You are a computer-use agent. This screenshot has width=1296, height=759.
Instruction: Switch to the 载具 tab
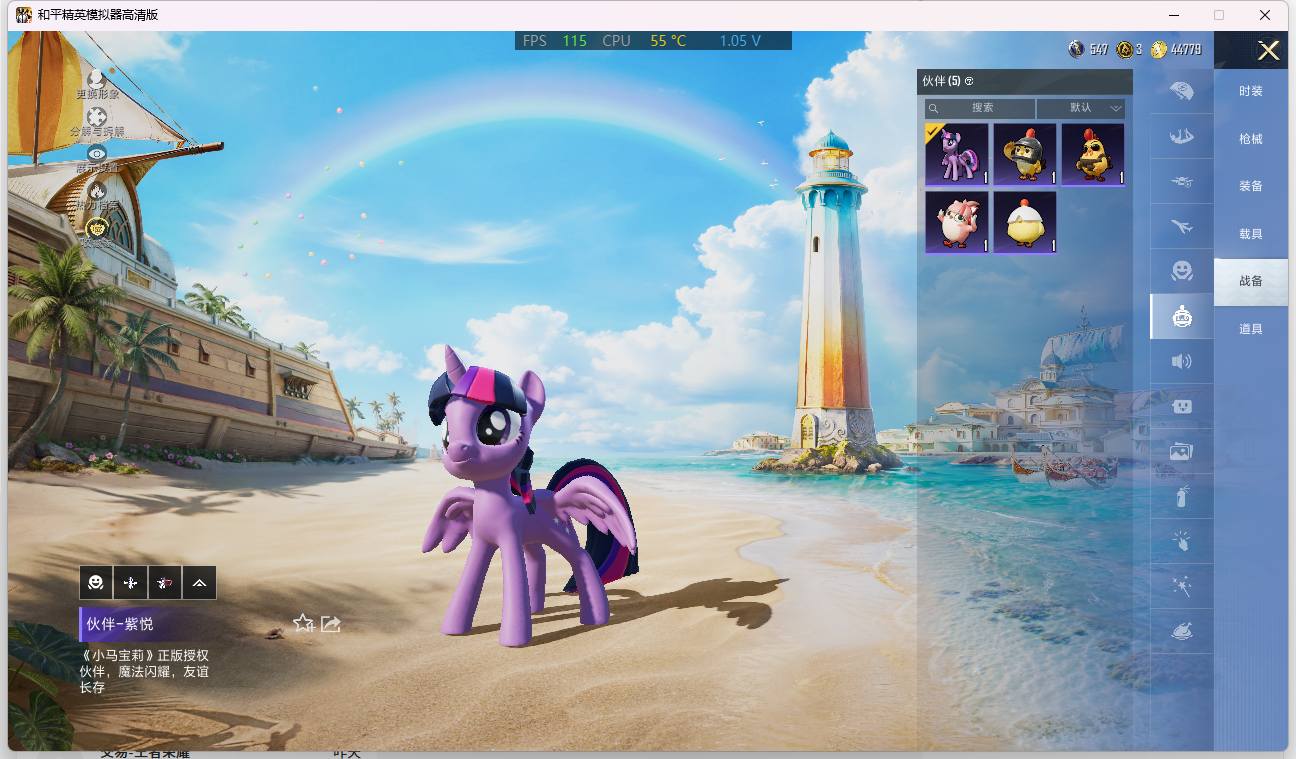1251,234
